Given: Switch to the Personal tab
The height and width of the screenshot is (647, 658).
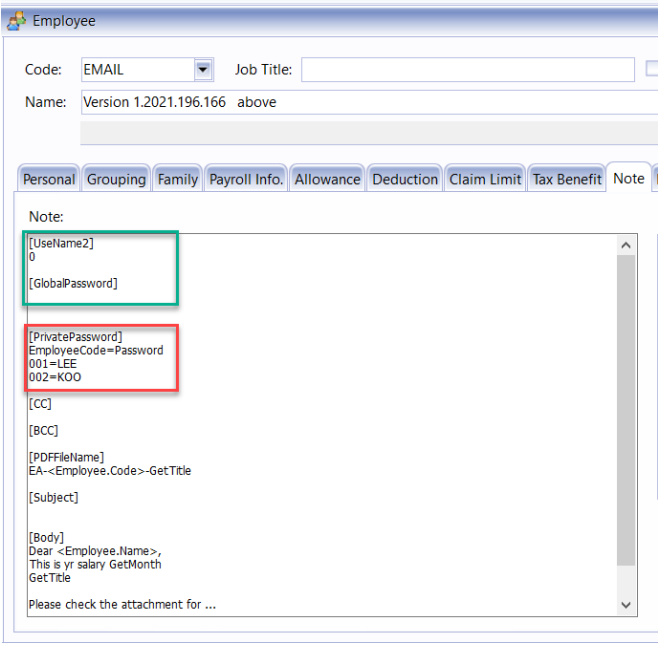Looking at the screenshot, I should coord(49,179).
